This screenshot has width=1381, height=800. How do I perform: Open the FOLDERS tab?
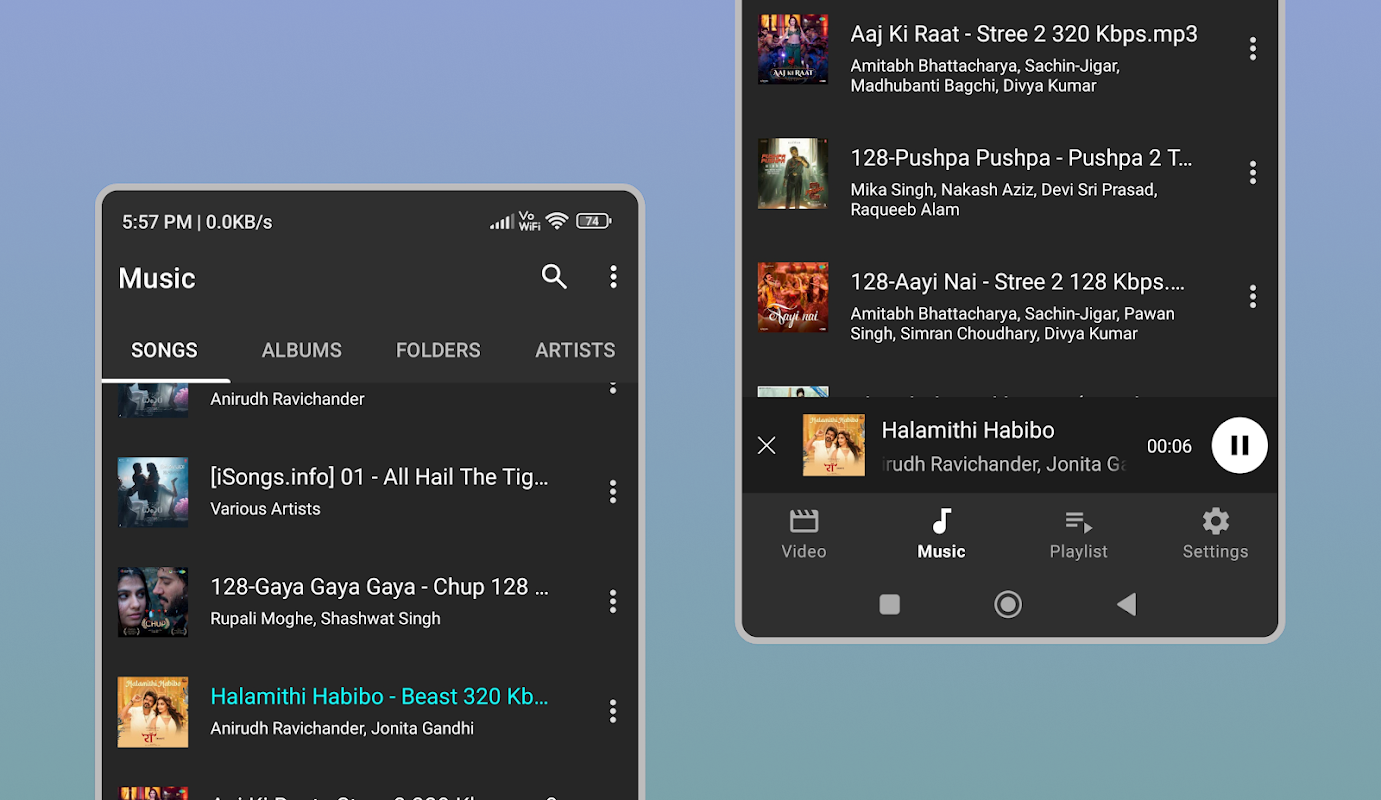438,350
